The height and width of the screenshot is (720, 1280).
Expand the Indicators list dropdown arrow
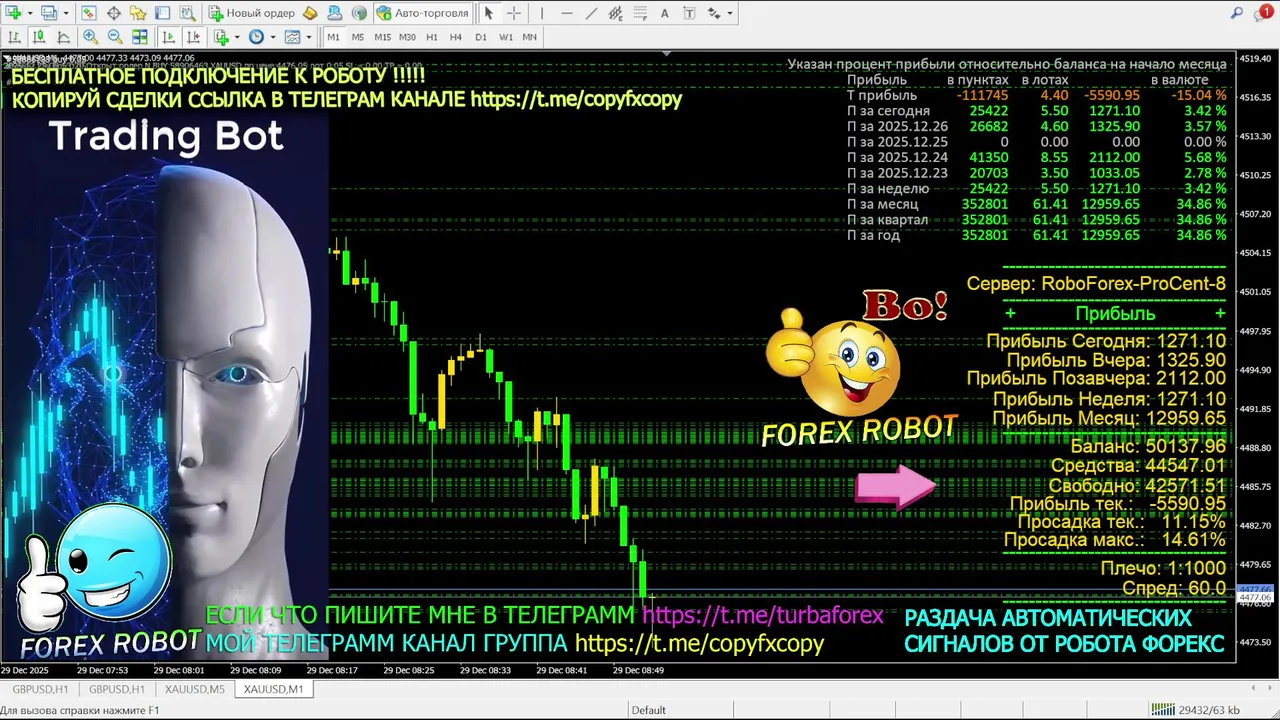pos(237,37)
